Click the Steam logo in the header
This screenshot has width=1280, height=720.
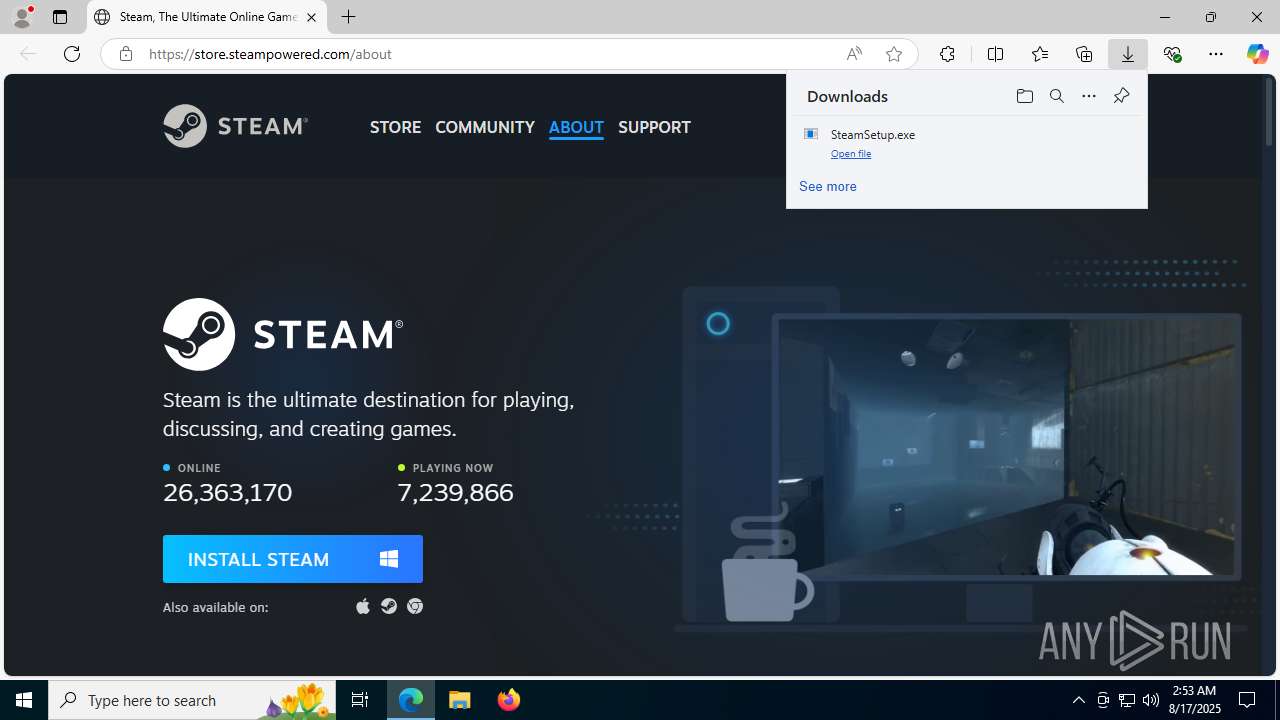(x=235, y=126)
